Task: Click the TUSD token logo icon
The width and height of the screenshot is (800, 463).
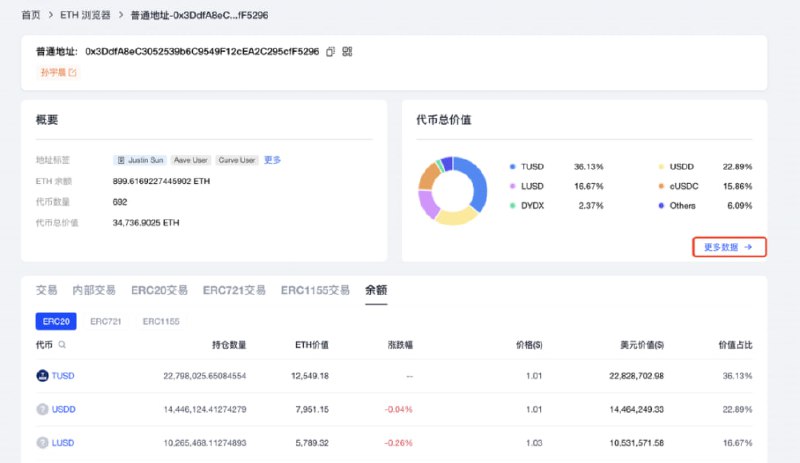Action: point(43,376)
